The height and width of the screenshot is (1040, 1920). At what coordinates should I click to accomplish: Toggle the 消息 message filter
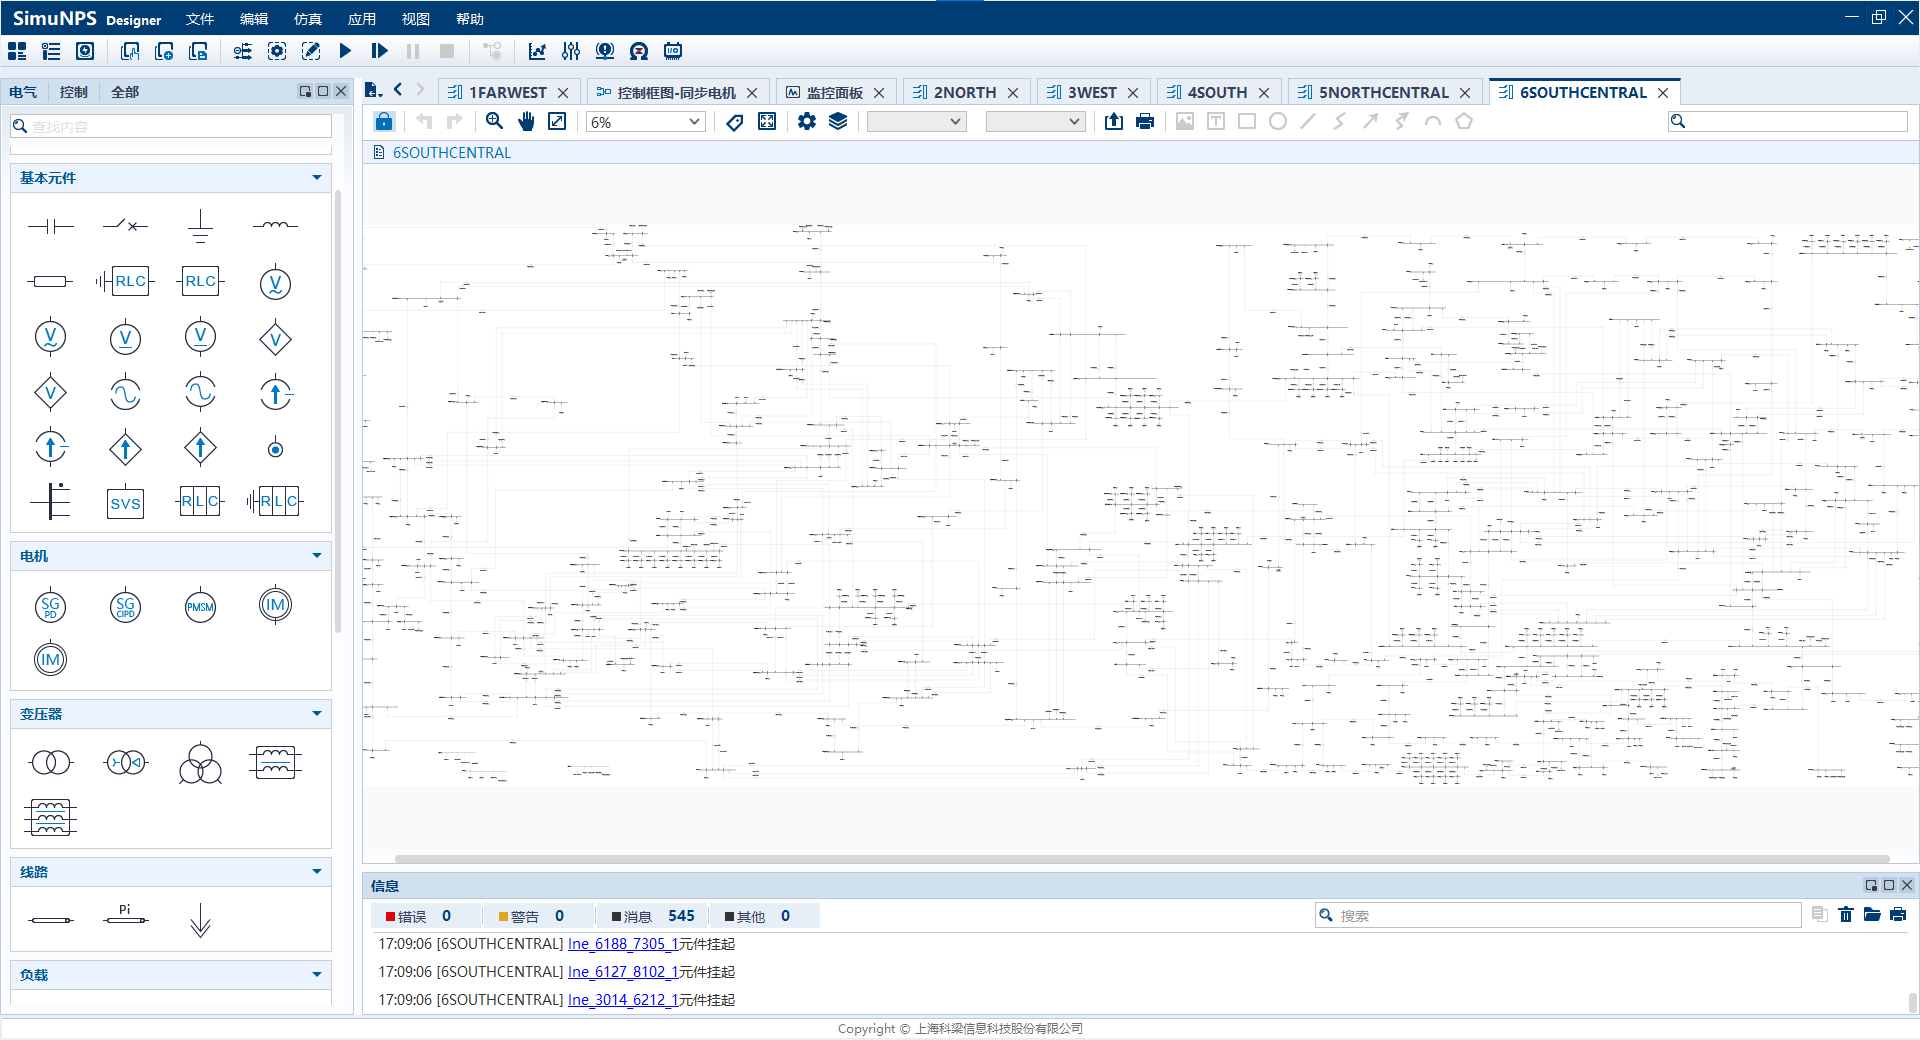click(653, 916)
